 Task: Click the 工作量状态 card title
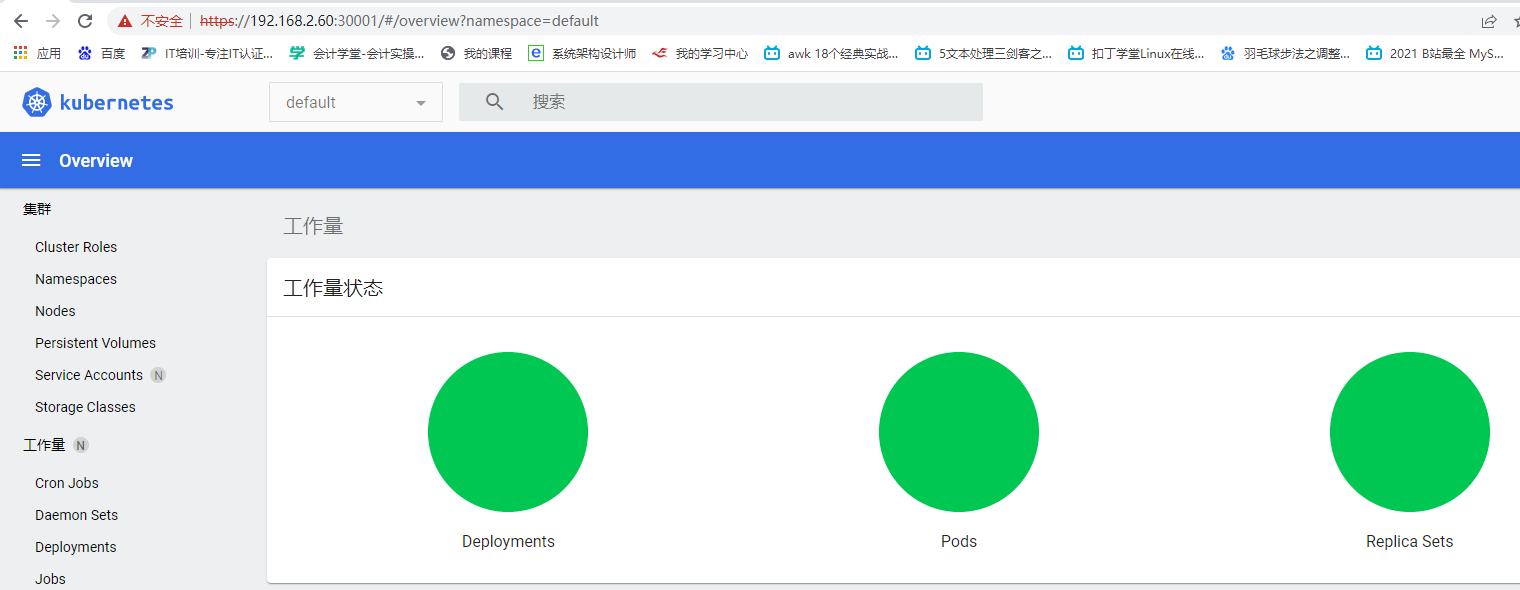[334, 288]
